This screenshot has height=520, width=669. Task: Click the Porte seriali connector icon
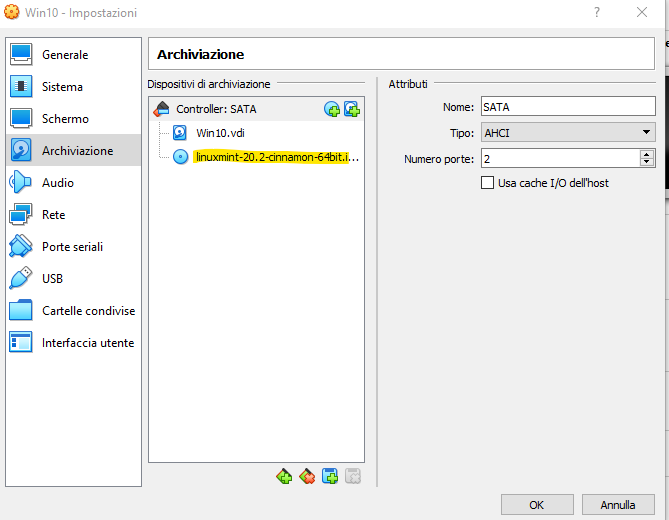[20, 246]
